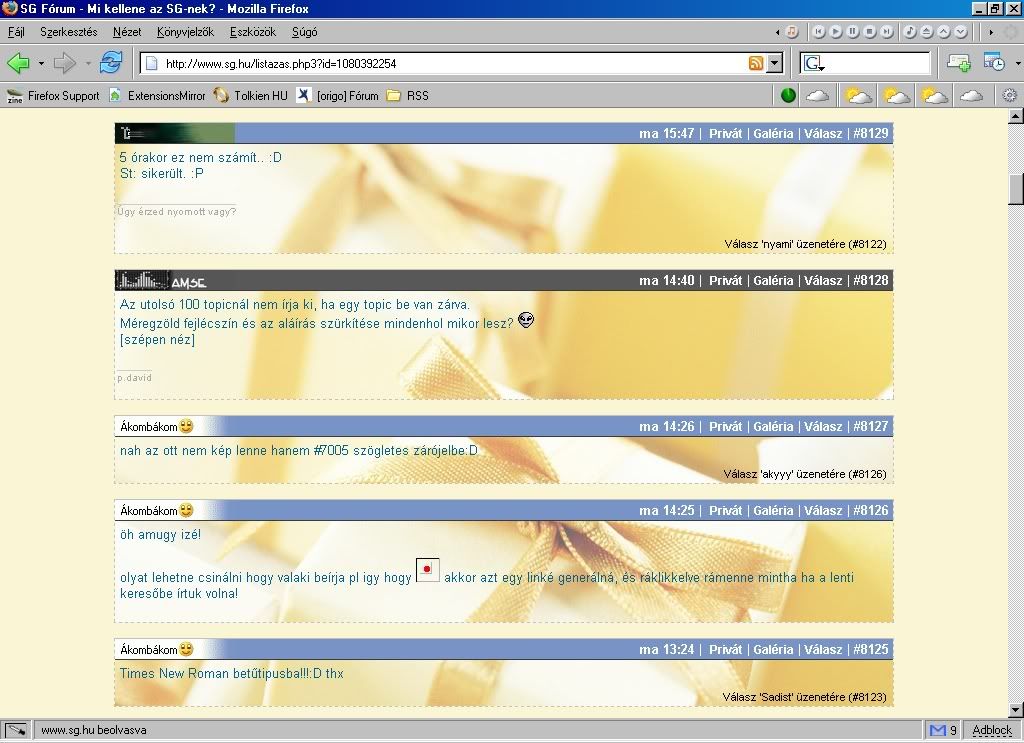The height and width of the screenshot is (743, 1024).
Task: Open "Válasz 'Sadist' üzenetére (#8123)" link
Action: 805,697
